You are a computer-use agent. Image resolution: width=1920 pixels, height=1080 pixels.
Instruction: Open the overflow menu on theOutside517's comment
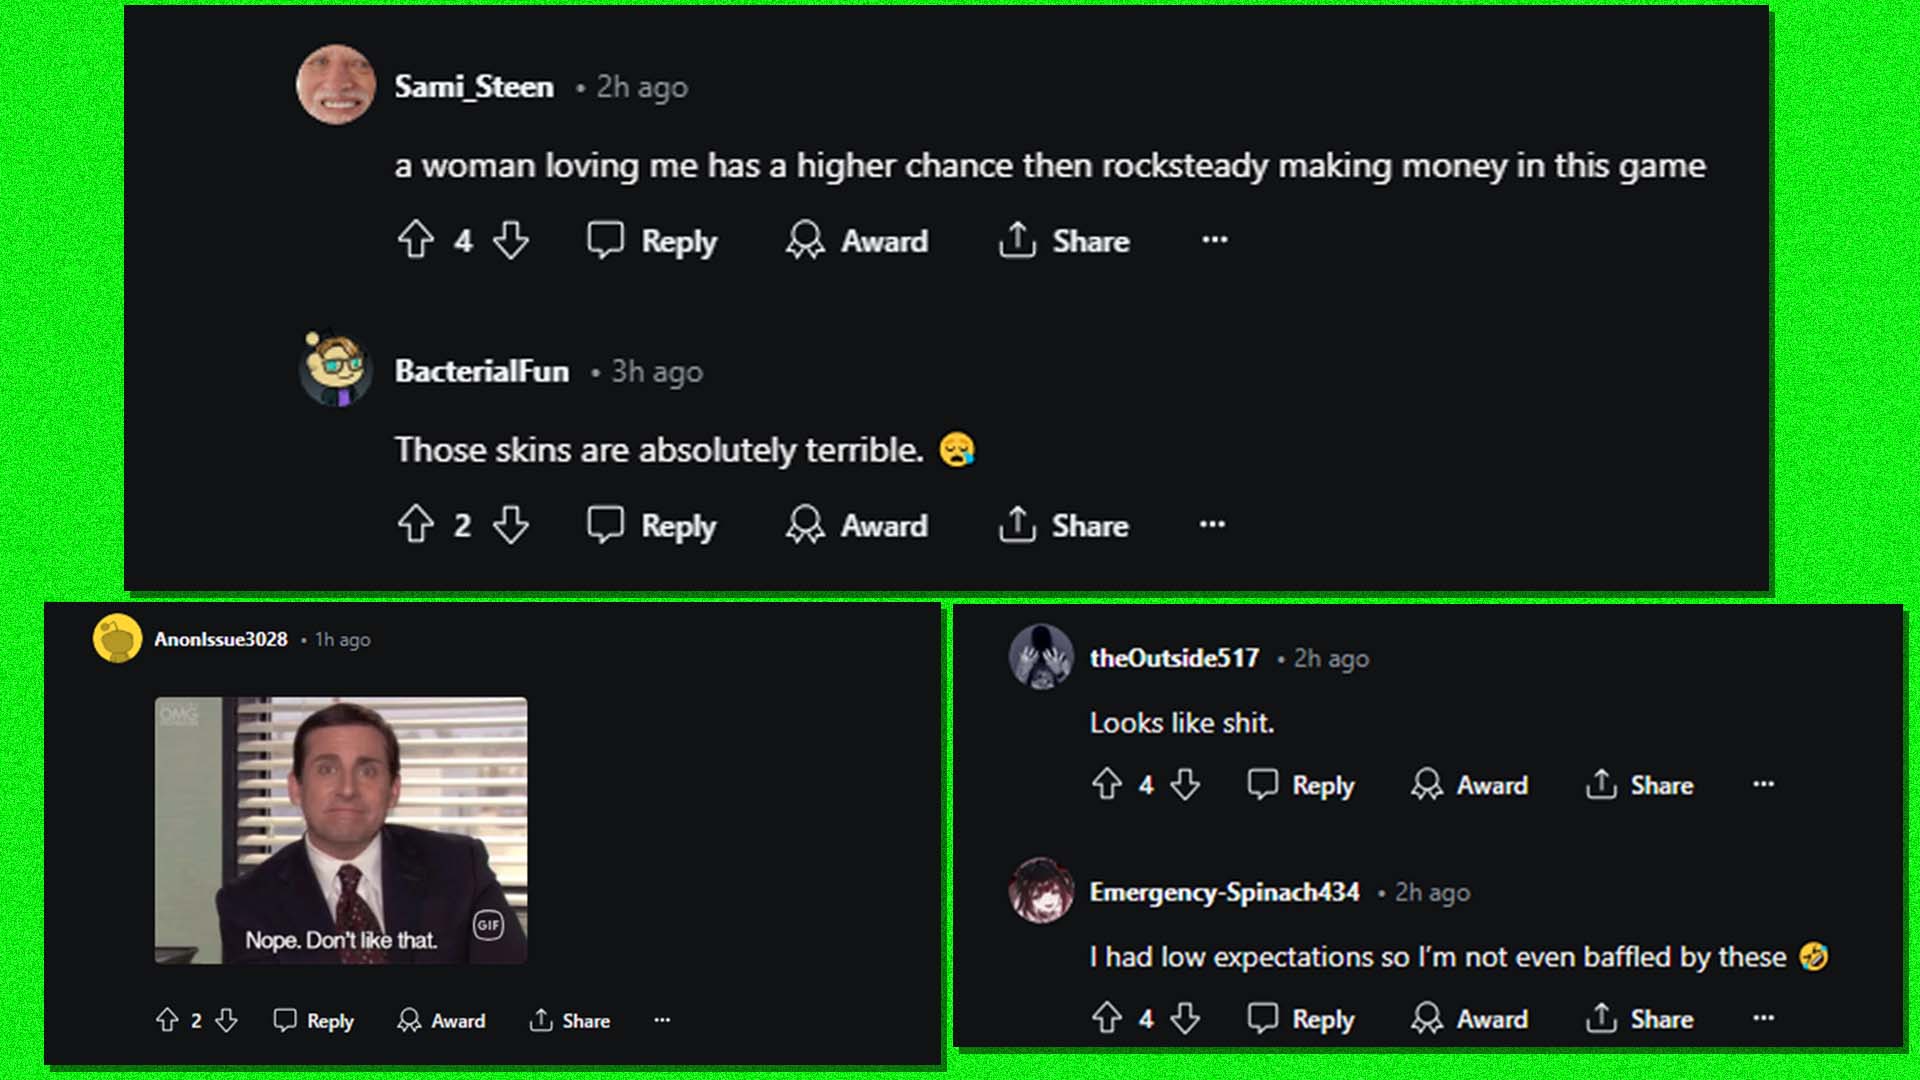point(1763,785)
